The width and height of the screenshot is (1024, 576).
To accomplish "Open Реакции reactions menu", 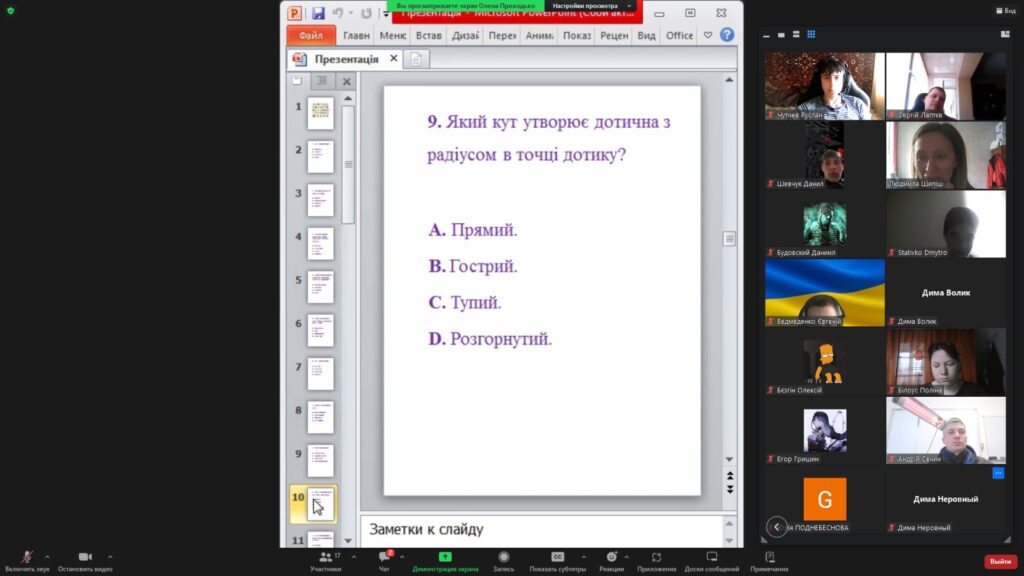I will point(611,560).
